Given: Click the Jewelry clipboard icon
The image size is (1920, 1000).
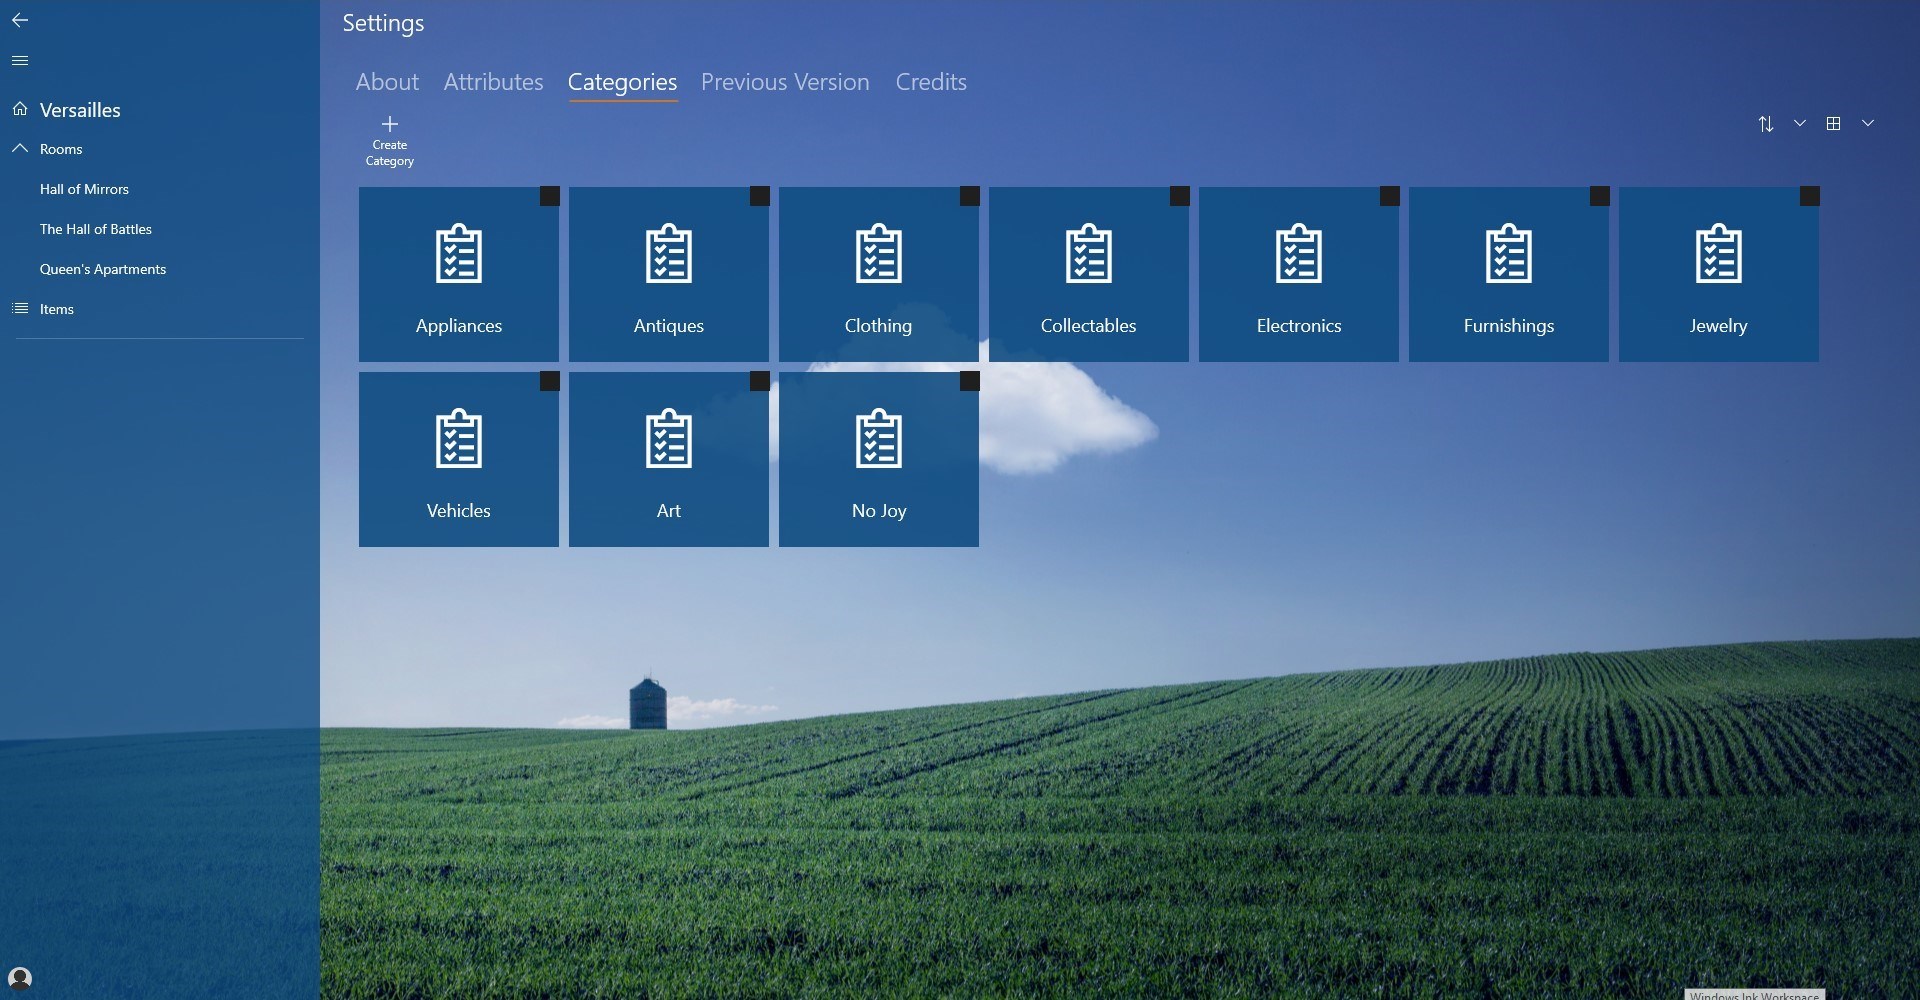Looking at the screenshot, I should tap(1719, 253).
